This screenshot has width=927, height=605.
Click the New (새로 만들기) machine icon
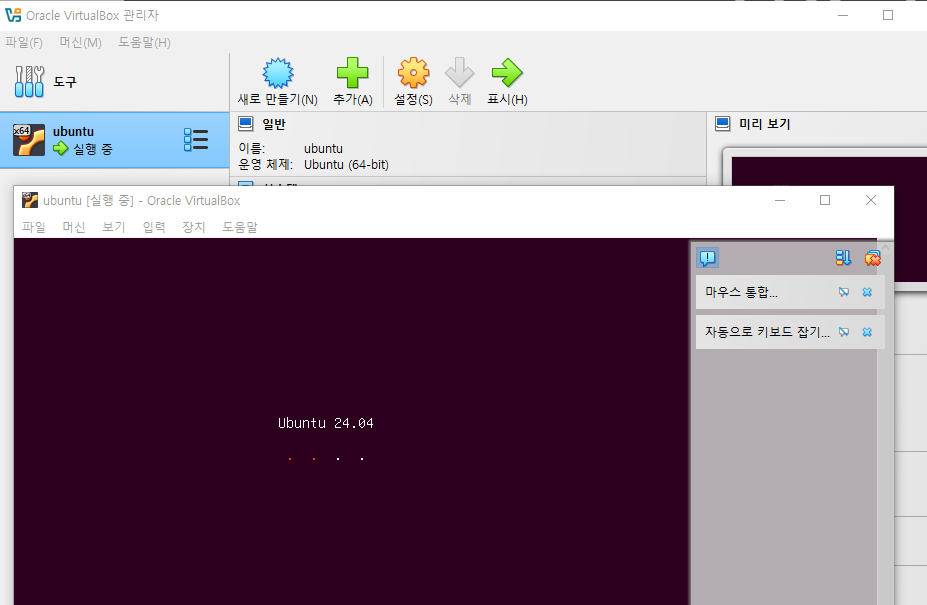click(278, 73)
